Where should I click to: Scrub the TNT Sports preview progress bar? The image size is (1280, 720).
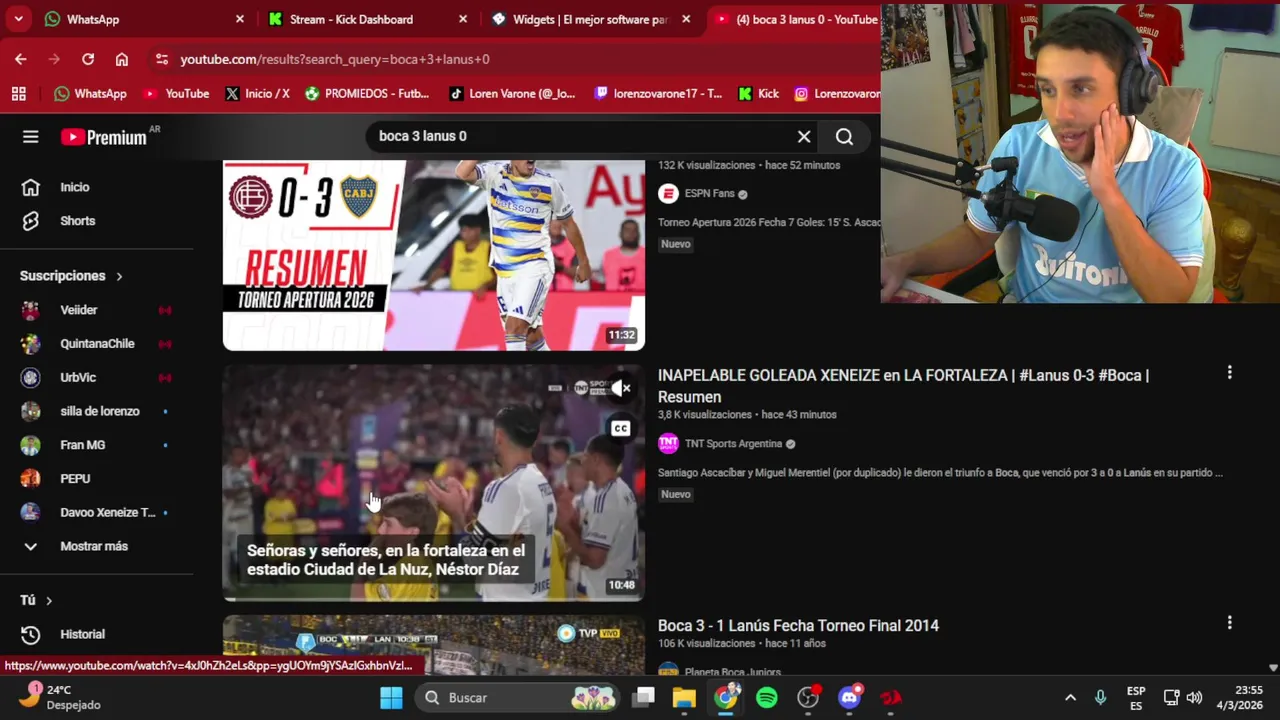pyautogui.click(x=434, y=599)
